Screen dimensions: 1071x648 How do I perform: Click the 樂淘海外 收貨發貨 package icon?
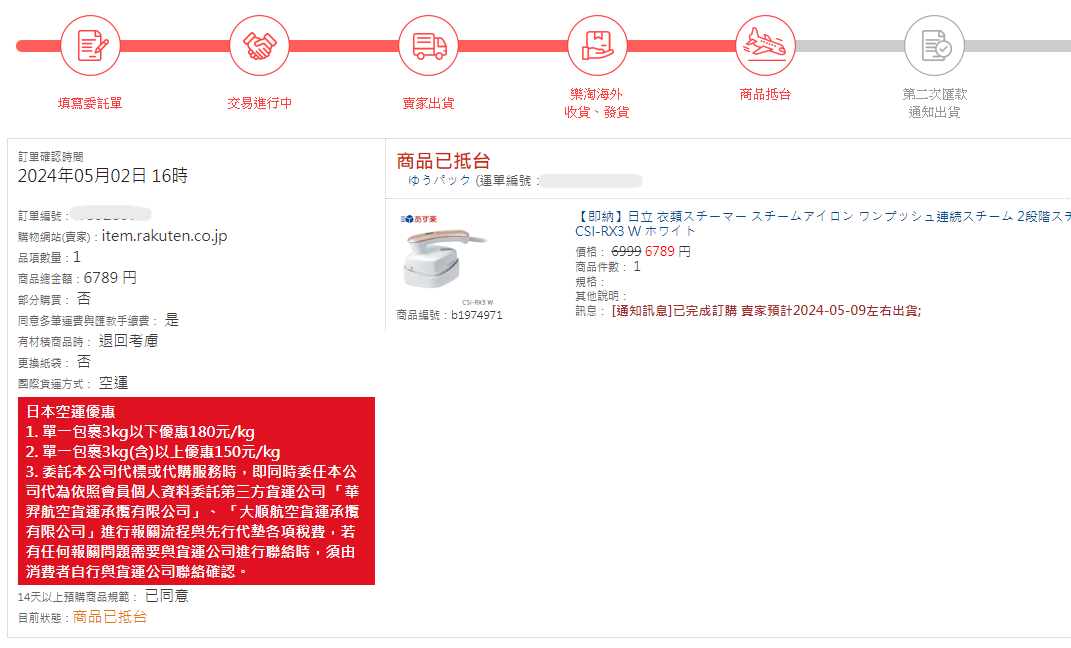597,46
